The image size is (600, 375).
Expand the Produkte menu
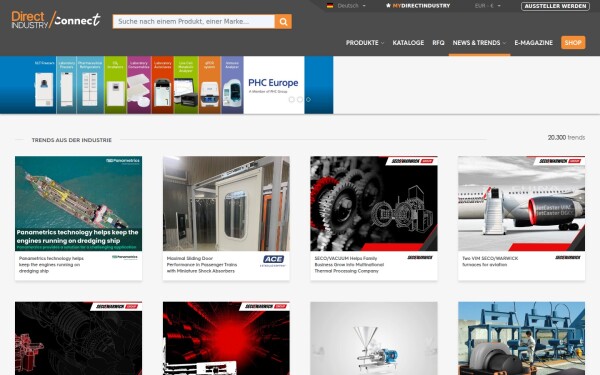click(x=365, y=43)
